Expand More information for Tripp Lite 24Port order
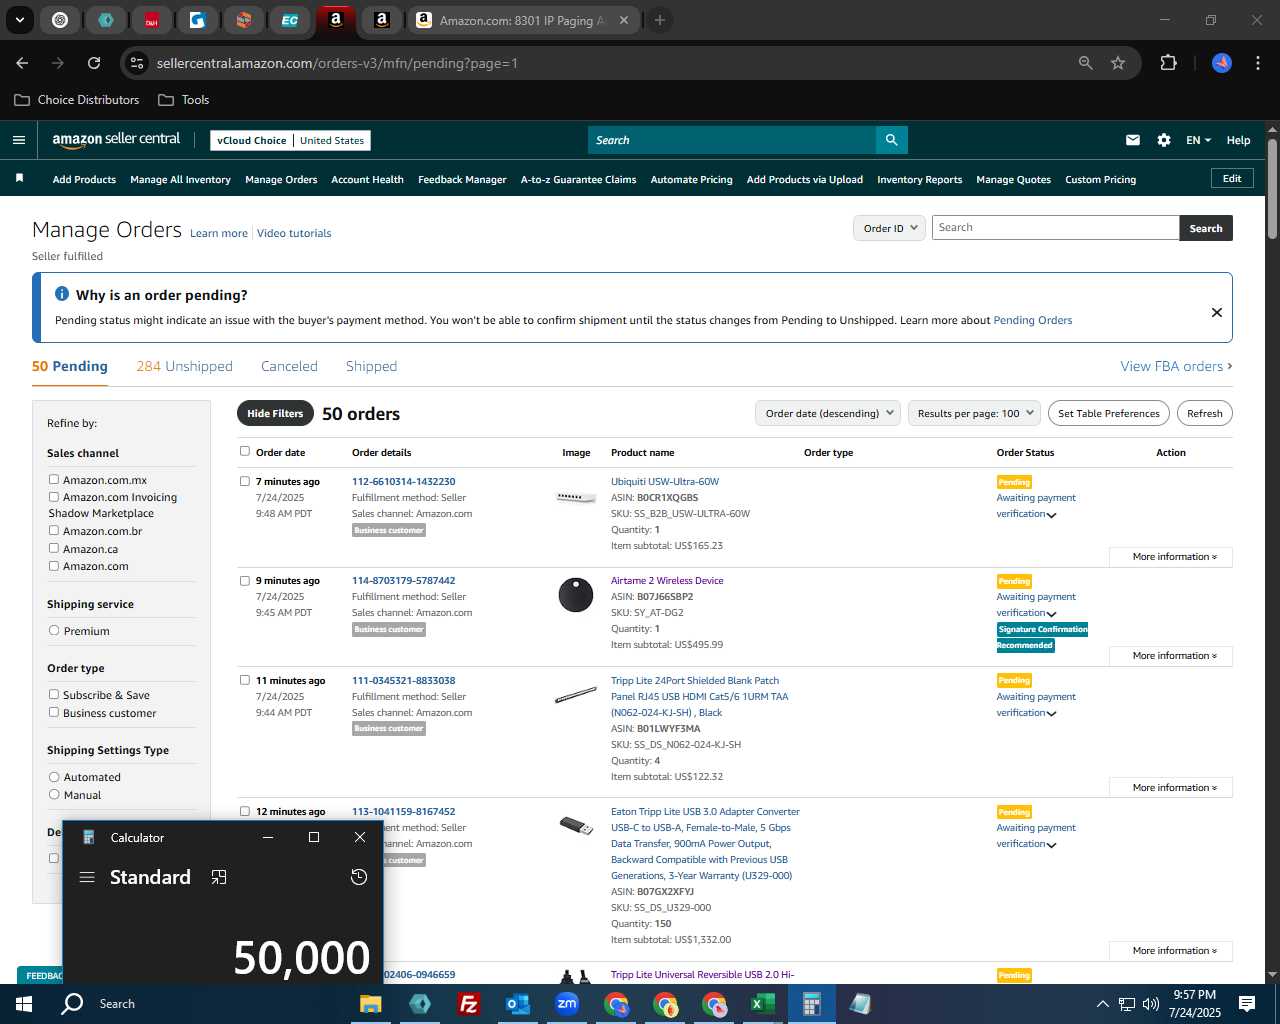This screenshot has width=1280, height=1024. (x=1170, y=788)
